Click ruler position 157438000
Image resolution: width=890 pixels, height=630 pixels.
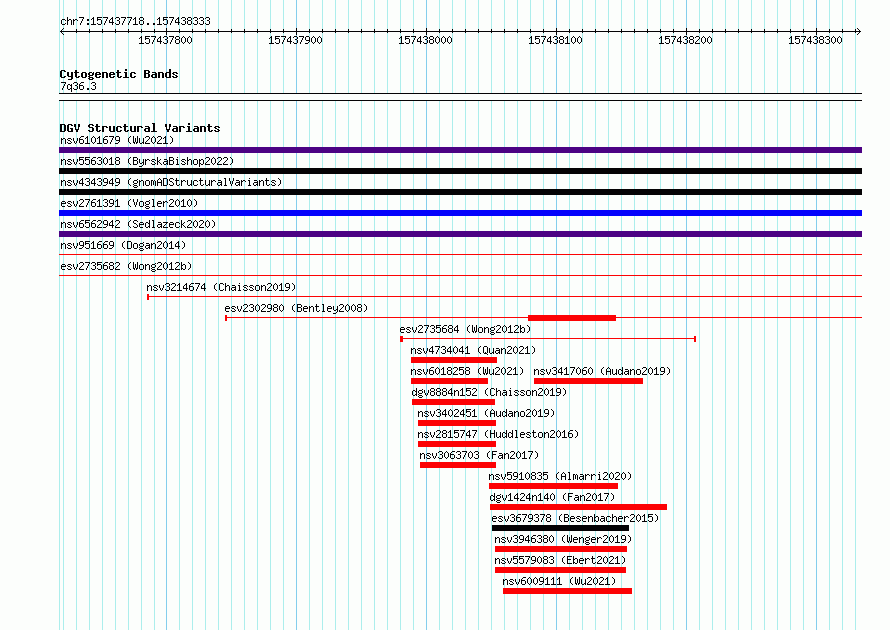pyautogui.click(x=425, y=40)
